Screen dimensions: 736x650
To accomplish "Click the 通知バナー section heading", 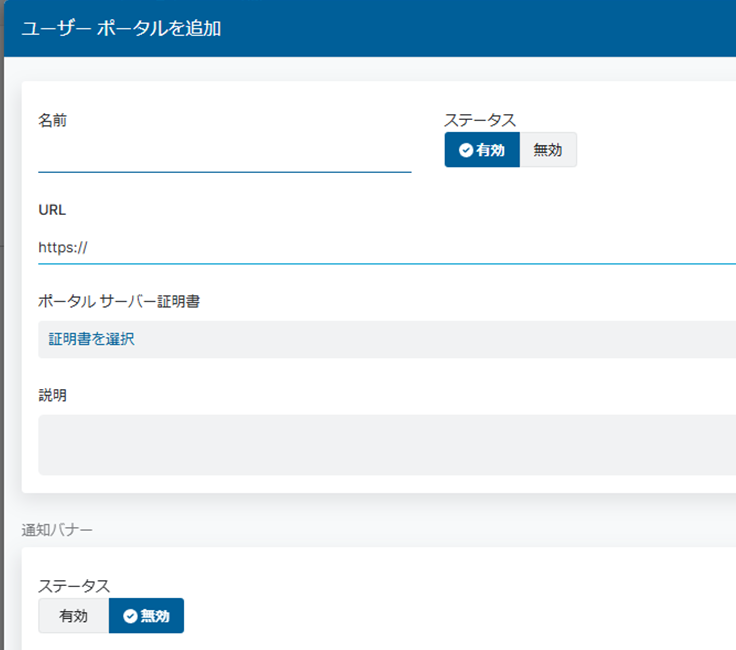I will [57, 530].
